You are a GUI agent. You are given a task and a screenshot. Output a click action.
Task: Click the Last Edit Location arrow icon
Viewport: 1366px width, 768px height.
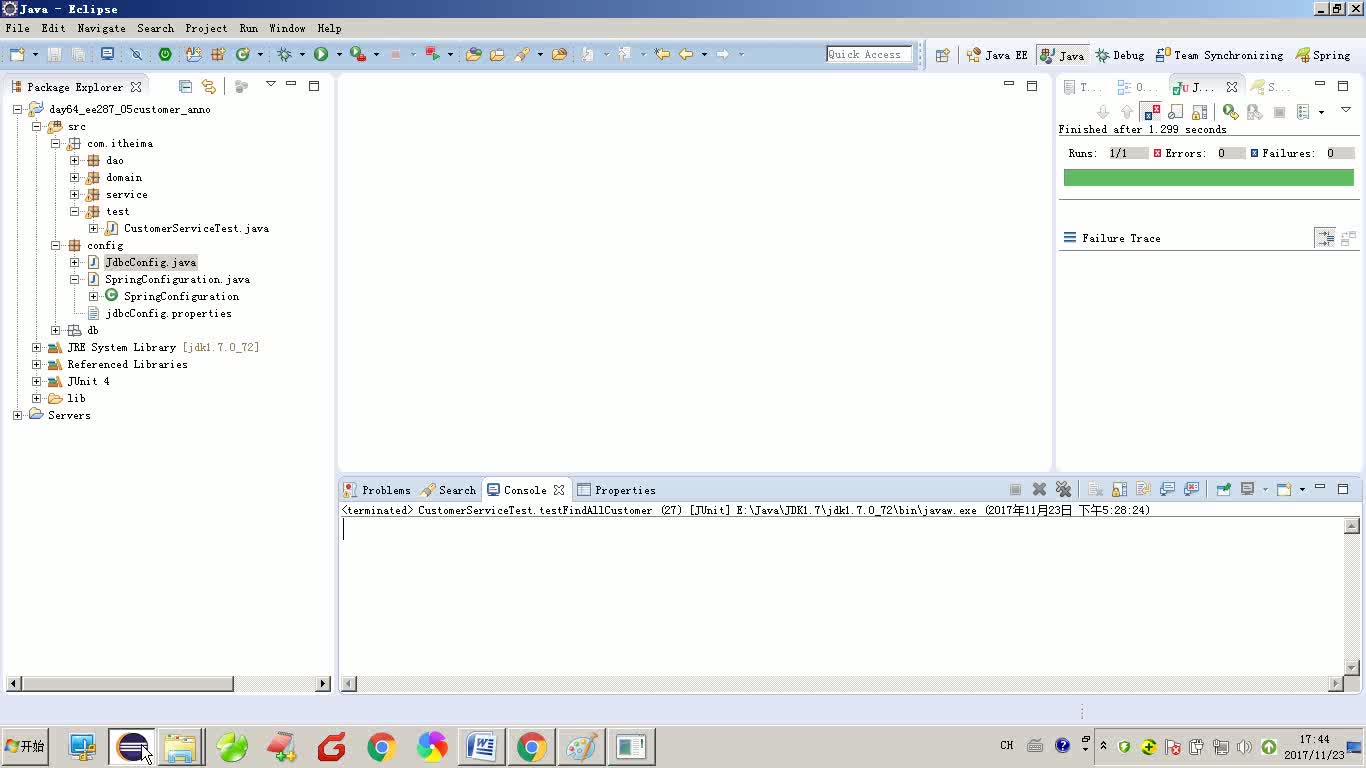[x=661, y=55]
